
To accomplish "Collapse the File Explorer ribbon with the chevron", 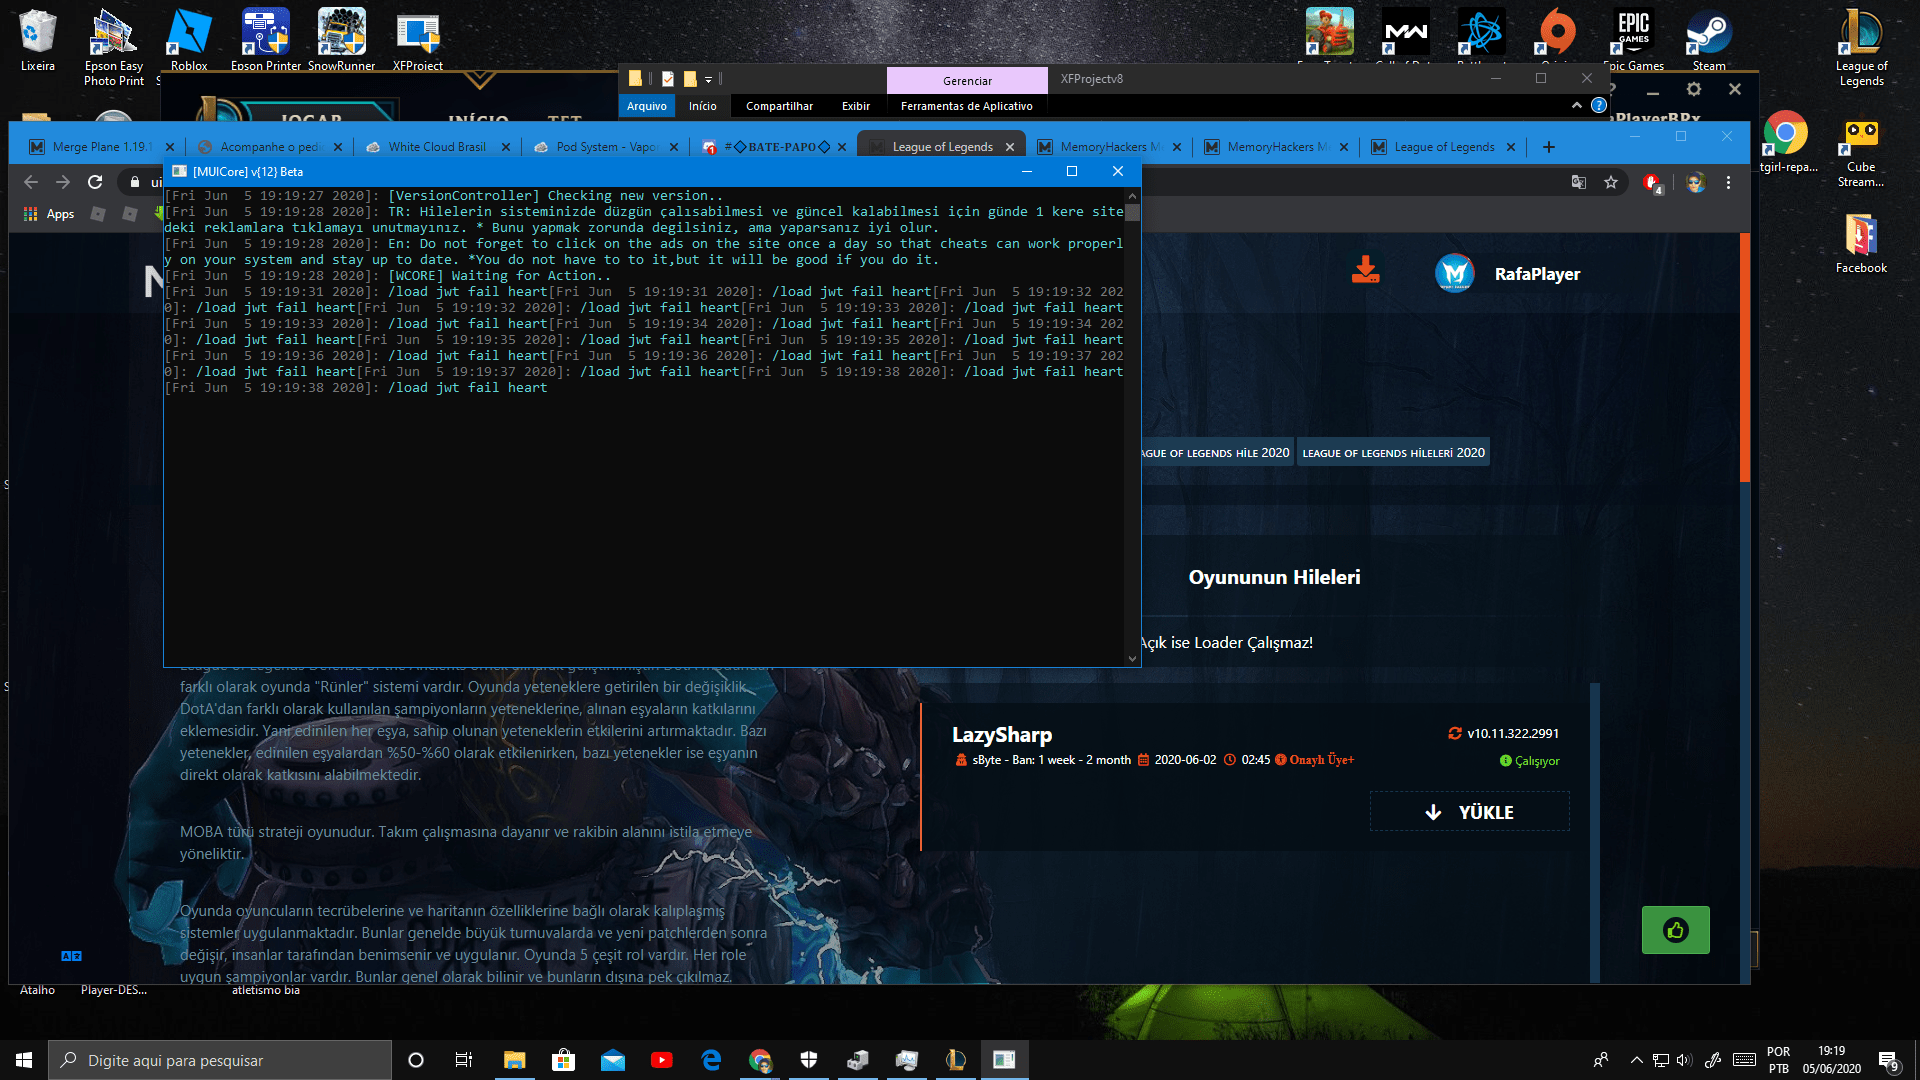I will tap(1577, 105).
